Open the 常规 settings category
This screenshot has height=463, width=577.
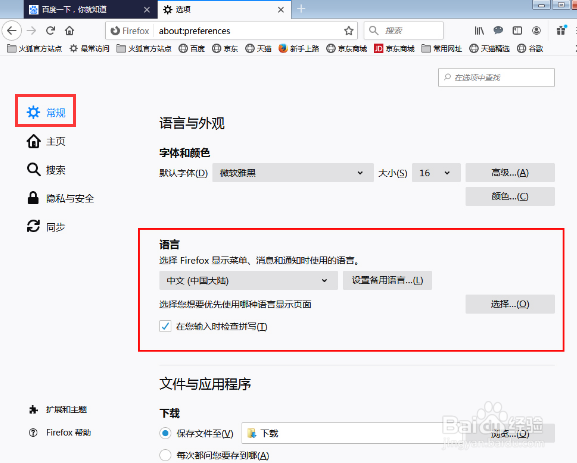pyautogui.click(x=46, y=112)
